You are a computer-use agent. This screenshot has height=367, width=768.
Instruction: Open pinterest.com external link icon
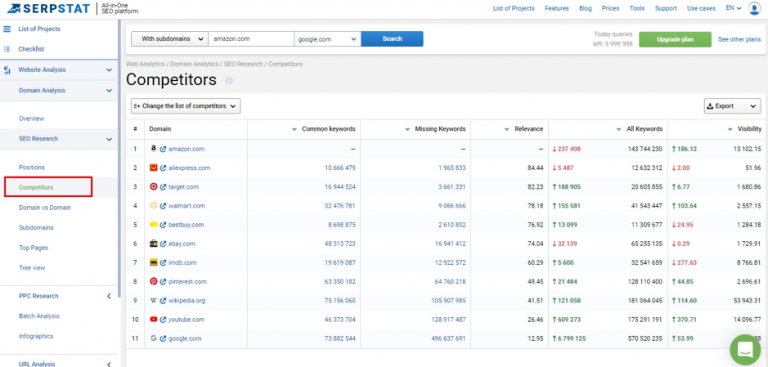tap(163, 282)
